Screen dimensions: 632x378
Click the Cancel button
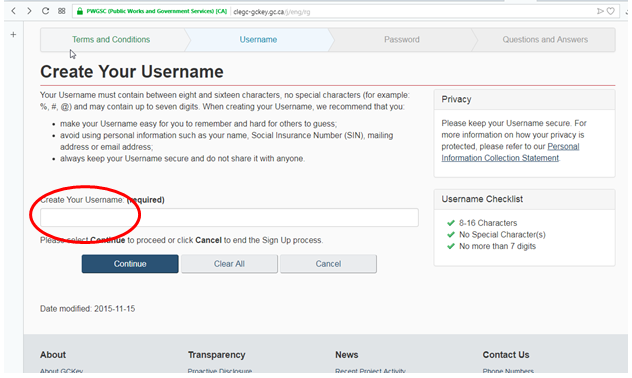point(328,264)
